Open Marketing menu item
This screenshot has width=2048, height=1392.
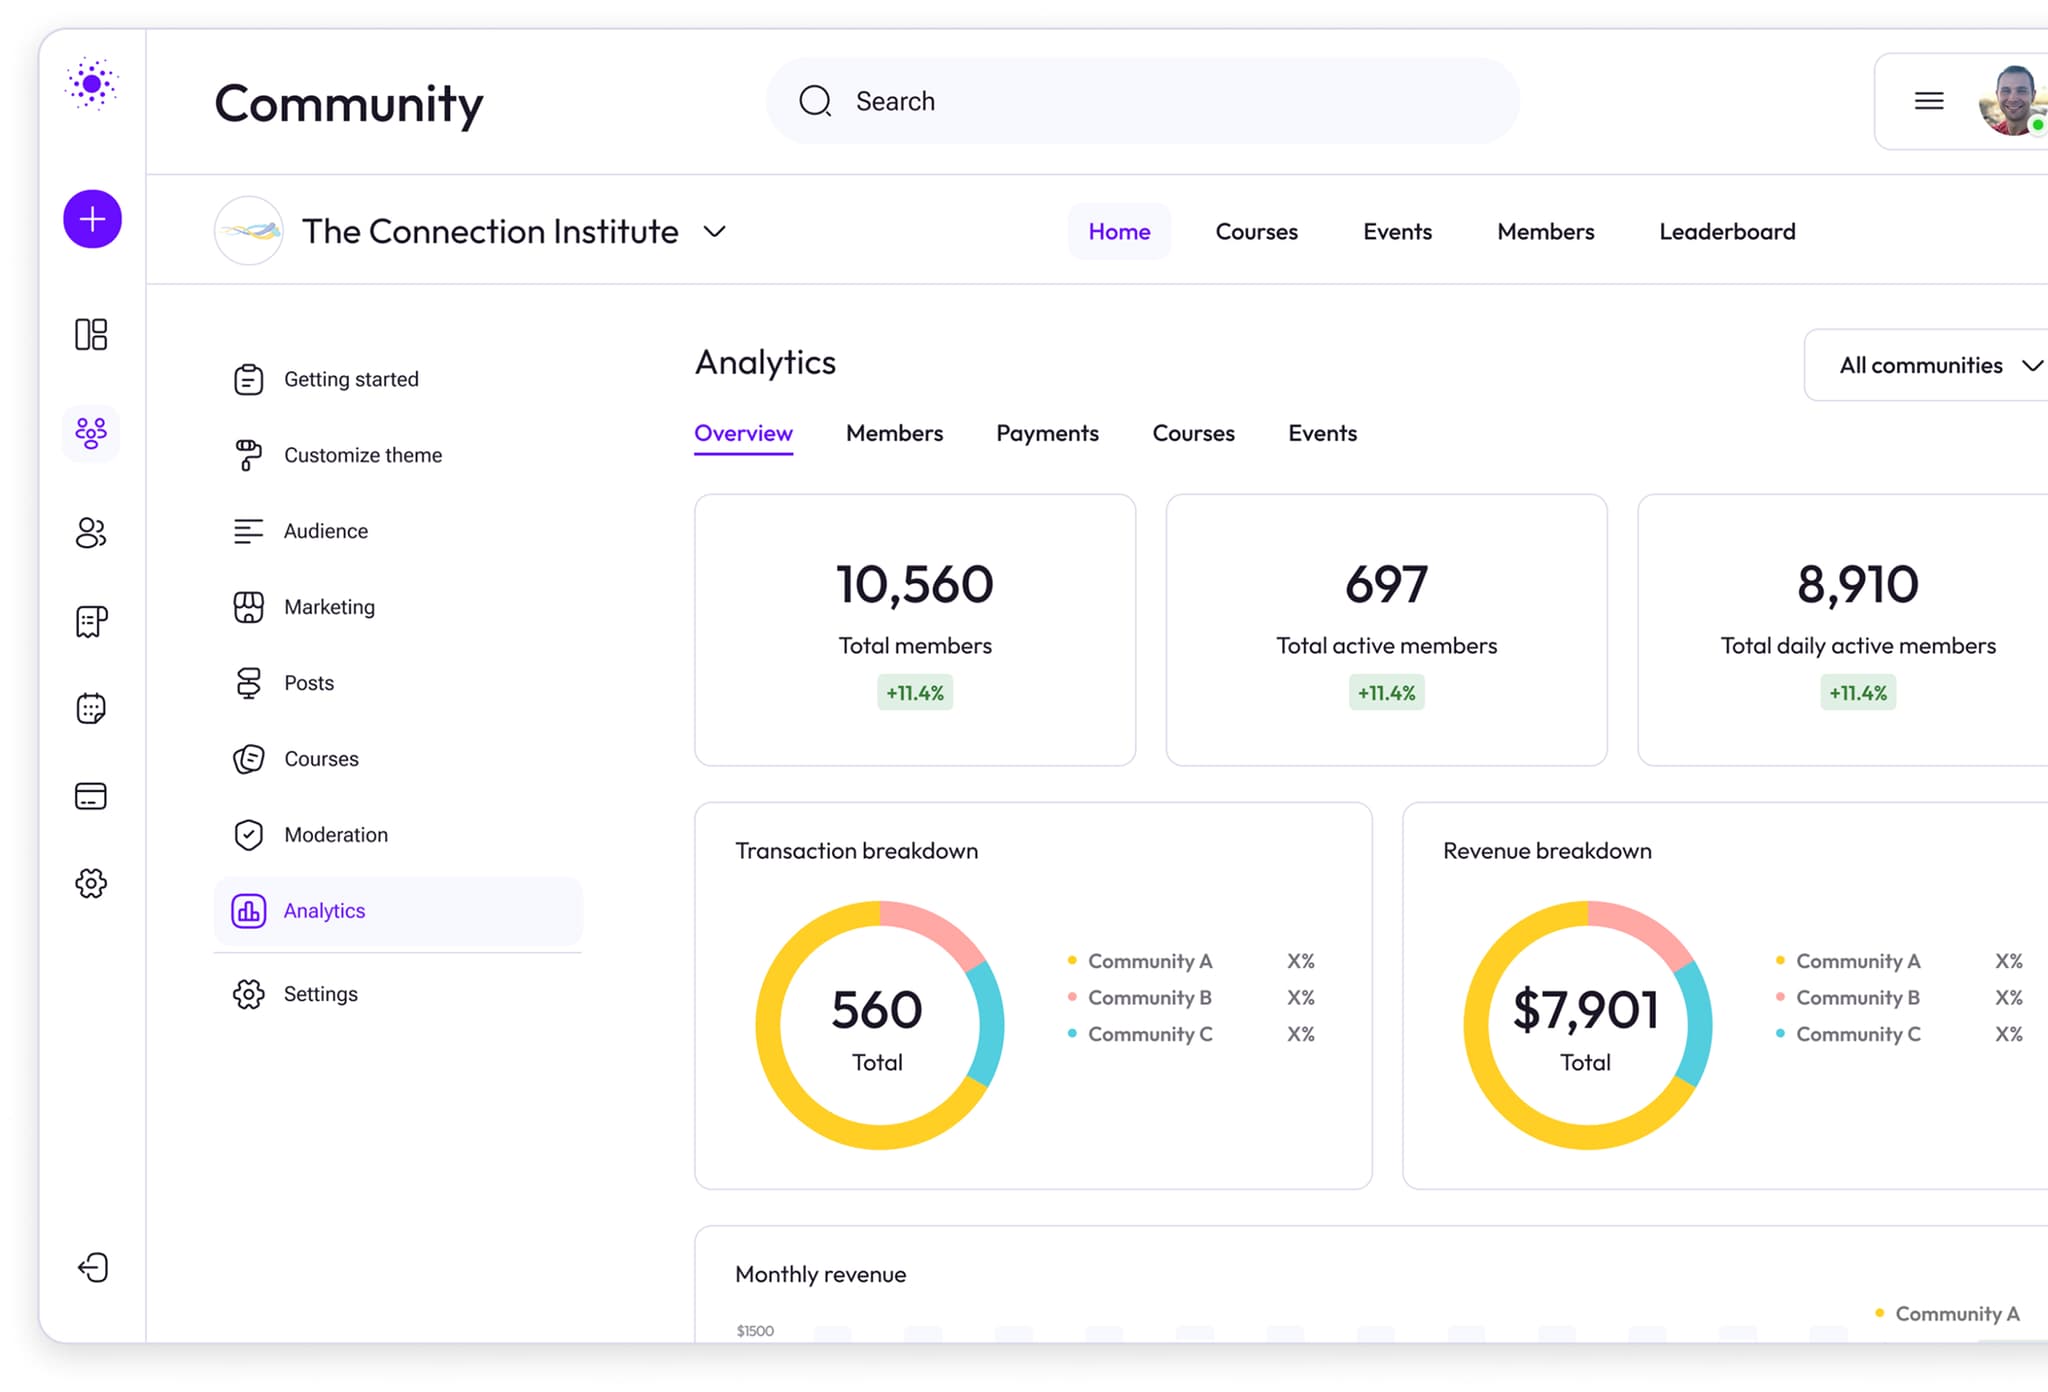397,607
